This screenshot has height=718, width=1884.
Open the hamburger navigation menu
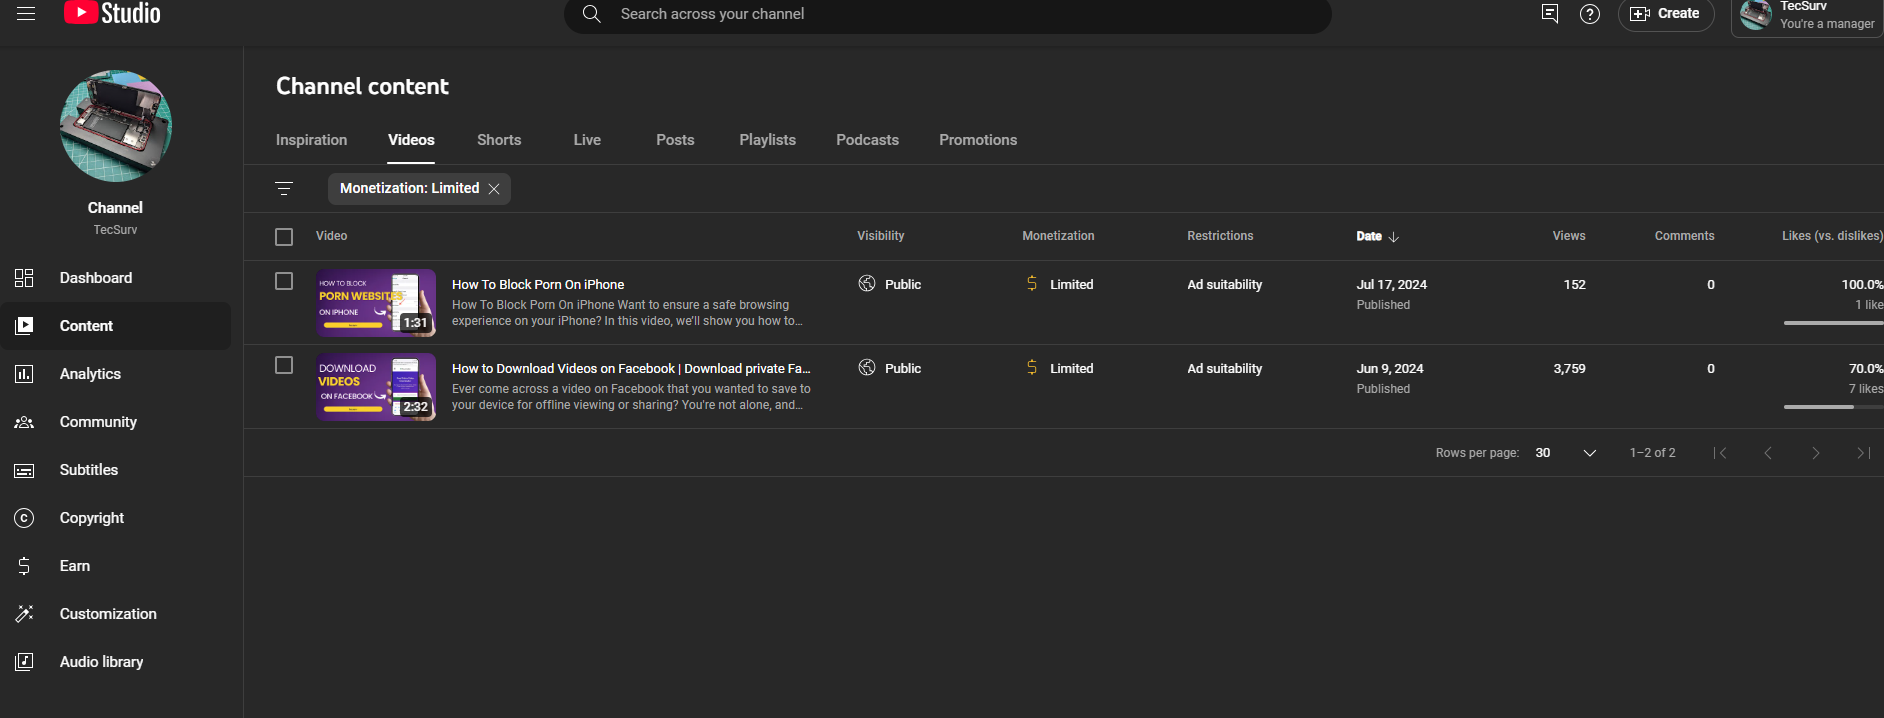pyautogui.click(x=26, y=13)
